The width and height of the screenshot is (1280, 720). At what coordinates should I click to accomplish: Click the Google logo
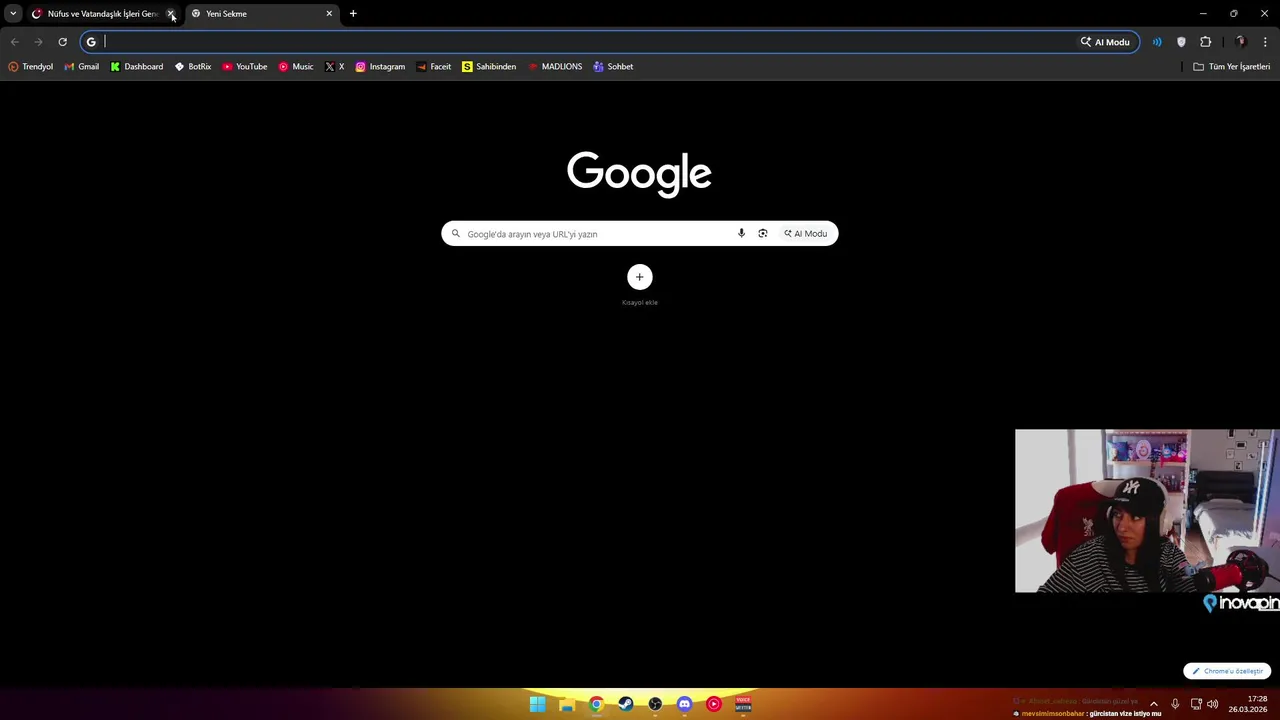[639, 173]
